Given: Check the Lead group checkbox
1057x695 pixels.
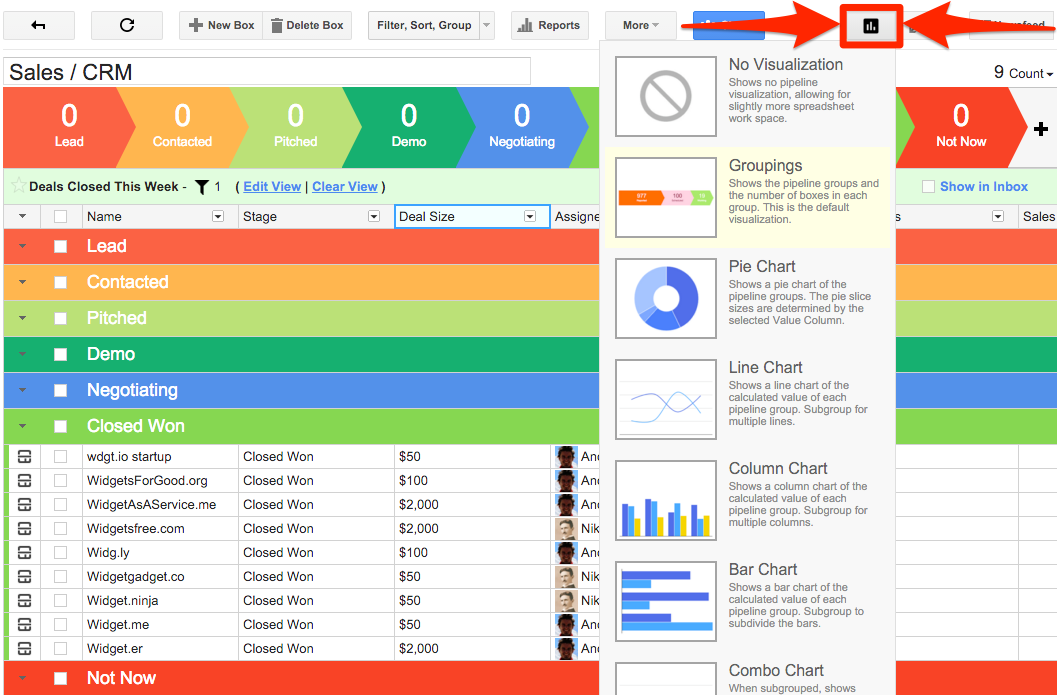Looking at the screenshot, I should (x=61, y=246).
